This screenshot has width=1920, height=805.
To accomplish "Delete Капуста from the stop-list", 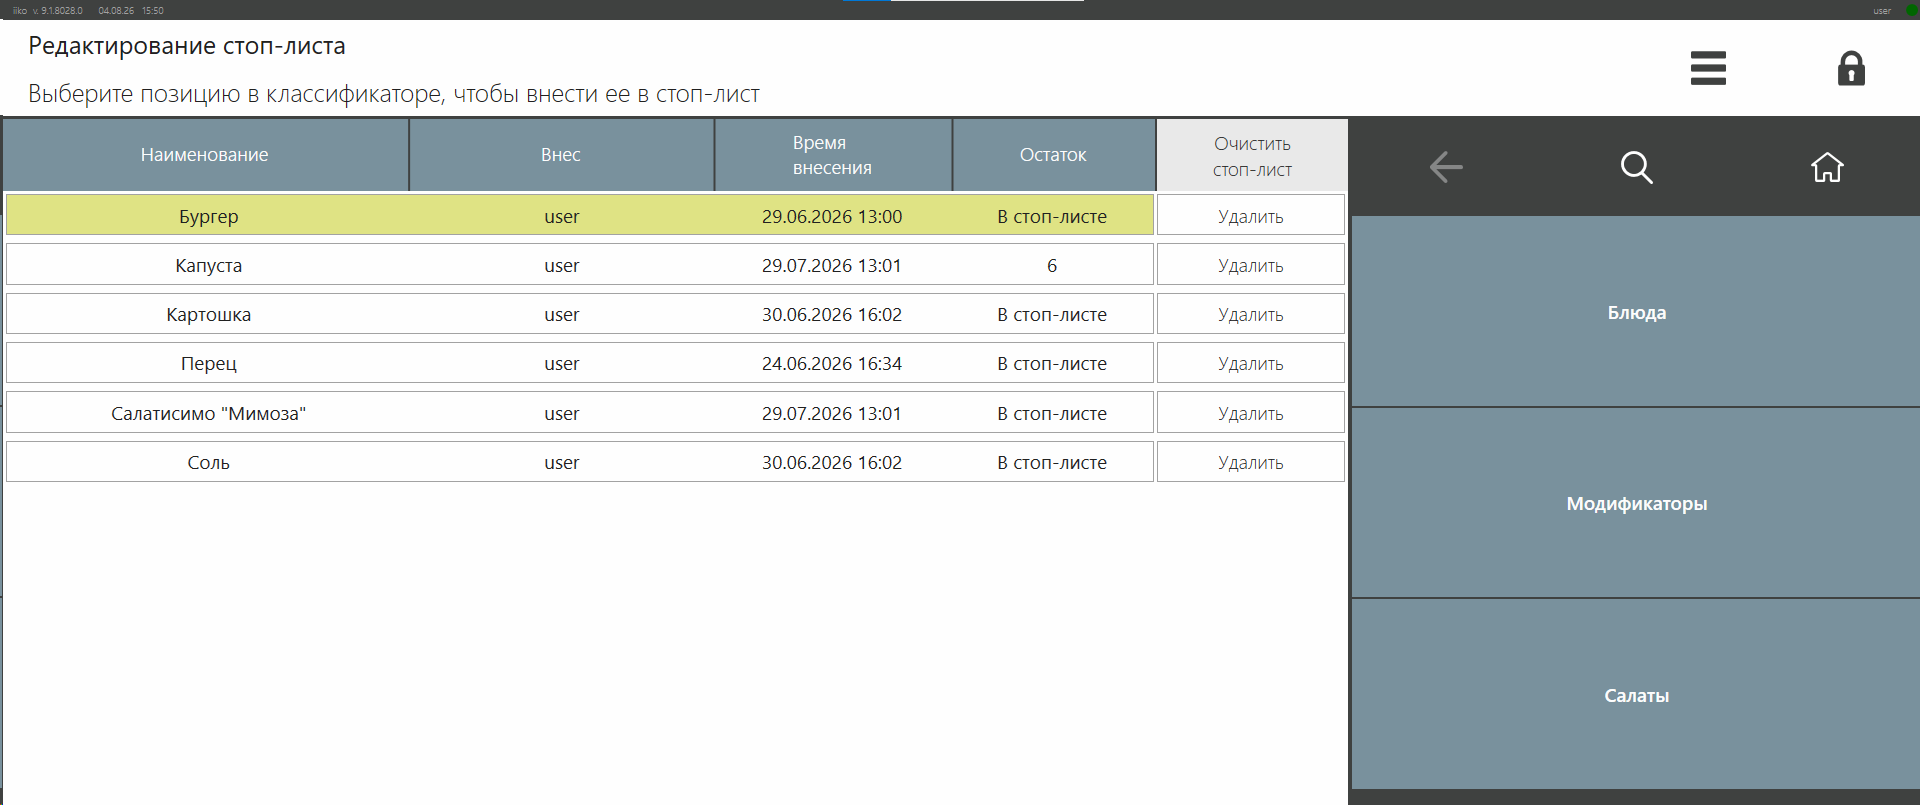I will click(1251, 265).
